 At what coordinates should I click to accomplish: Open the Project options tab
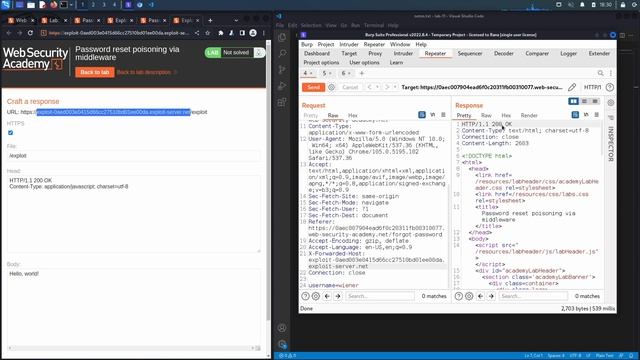click(321, 62)
